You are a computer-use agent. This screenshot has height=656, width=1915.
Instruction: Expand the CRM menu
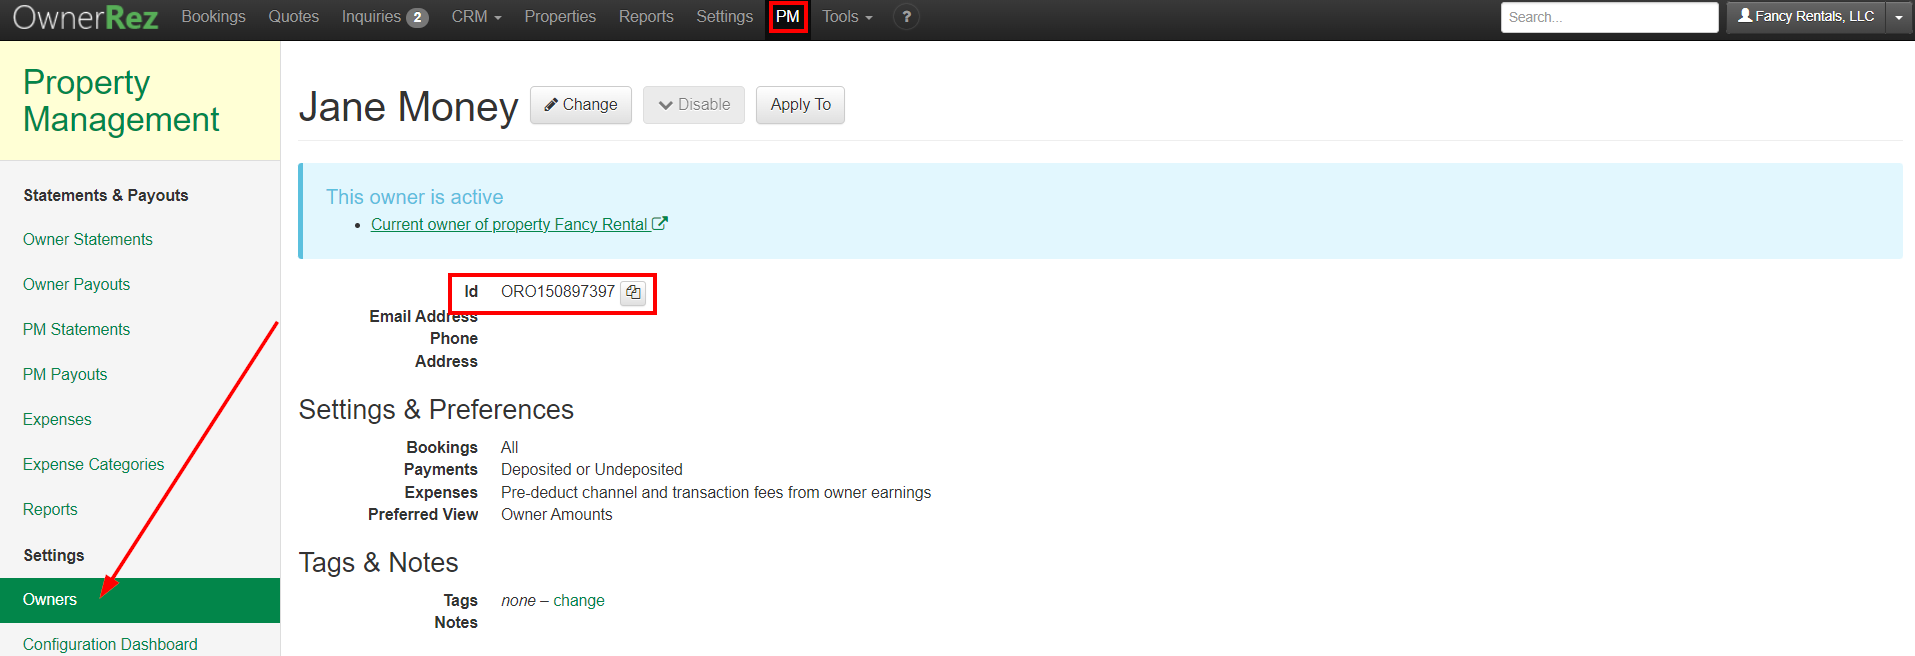coord(476,17)
